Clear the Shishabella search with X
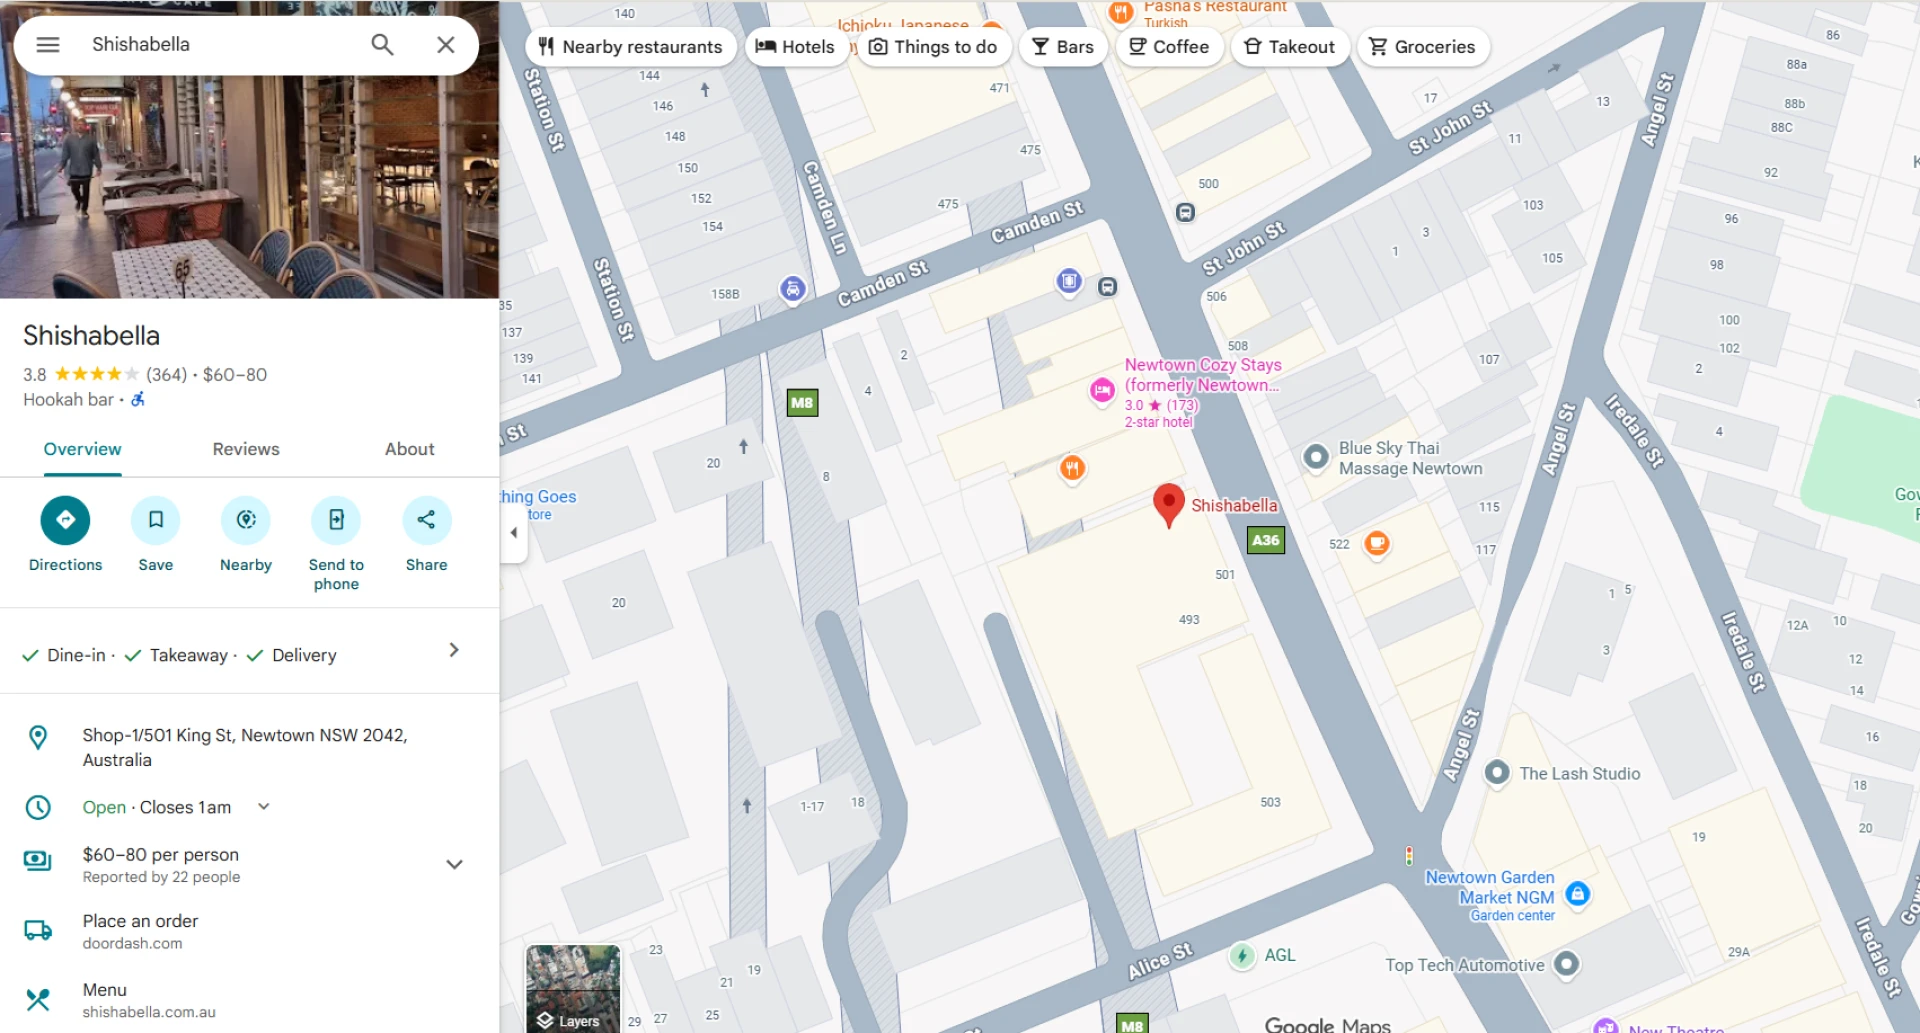This screenshot has height=1033, width=1920. pos(446,45)
